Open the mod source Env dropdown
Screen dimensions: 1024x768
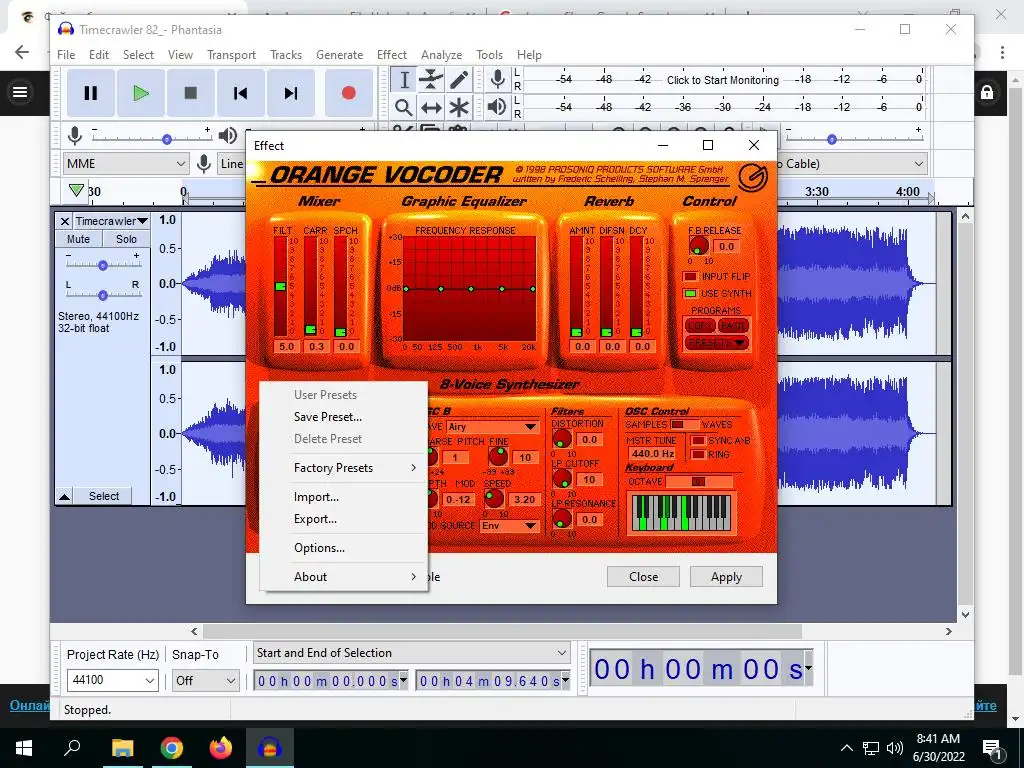pyautogui.click(x=509, y=526)
